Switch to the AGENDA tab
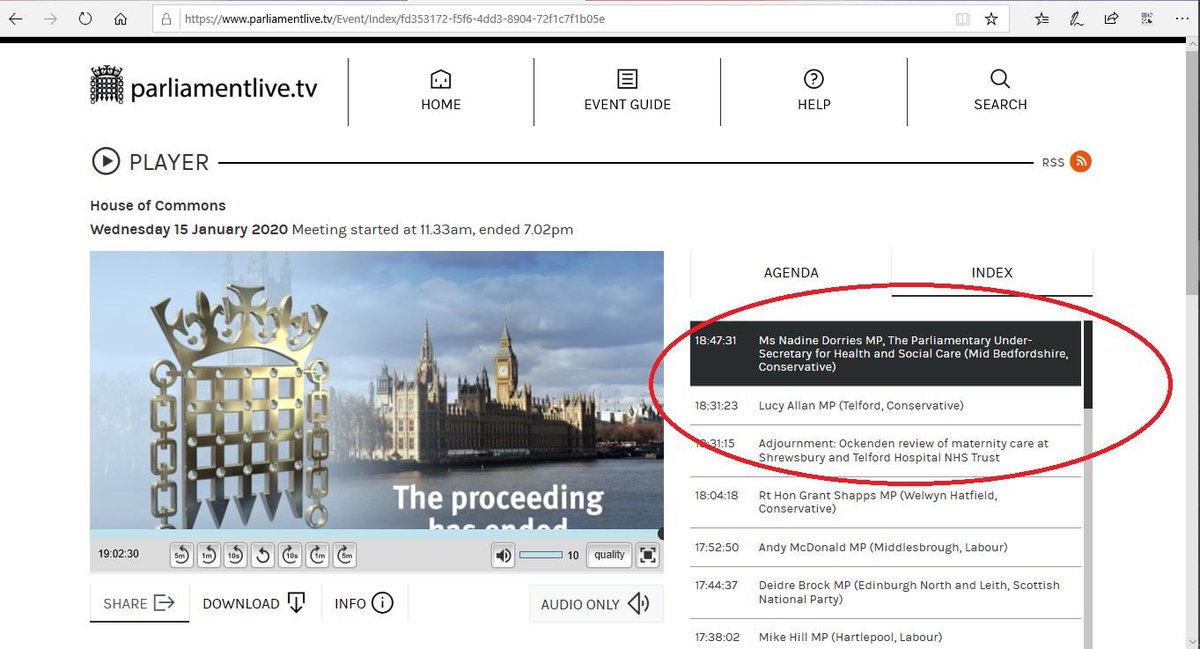Screen dimensions: 1200x649 click(x=791, y=272)
